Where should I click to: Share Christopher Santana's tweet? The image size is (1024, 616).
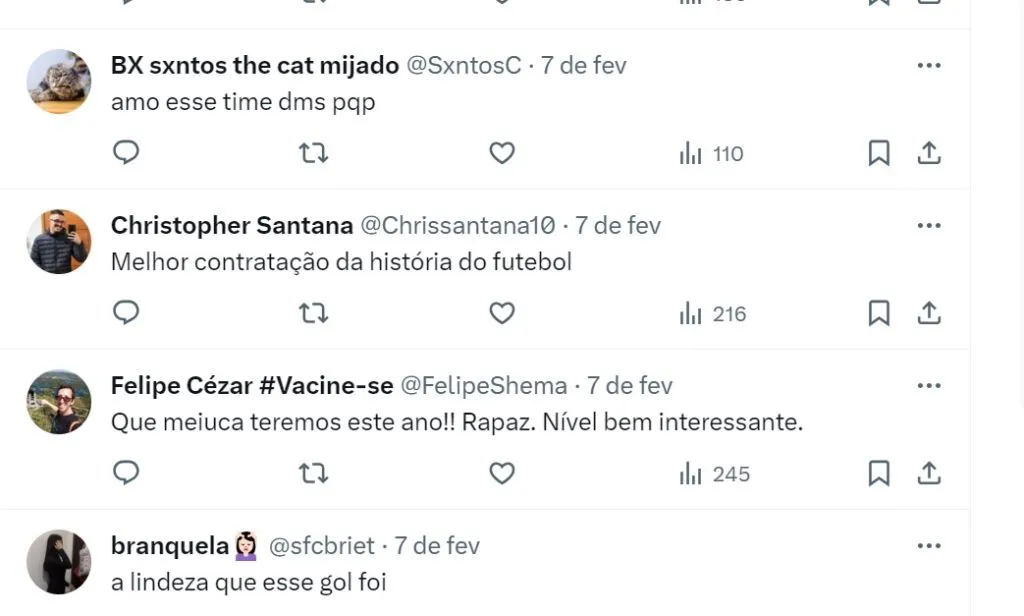coord(929,313)
